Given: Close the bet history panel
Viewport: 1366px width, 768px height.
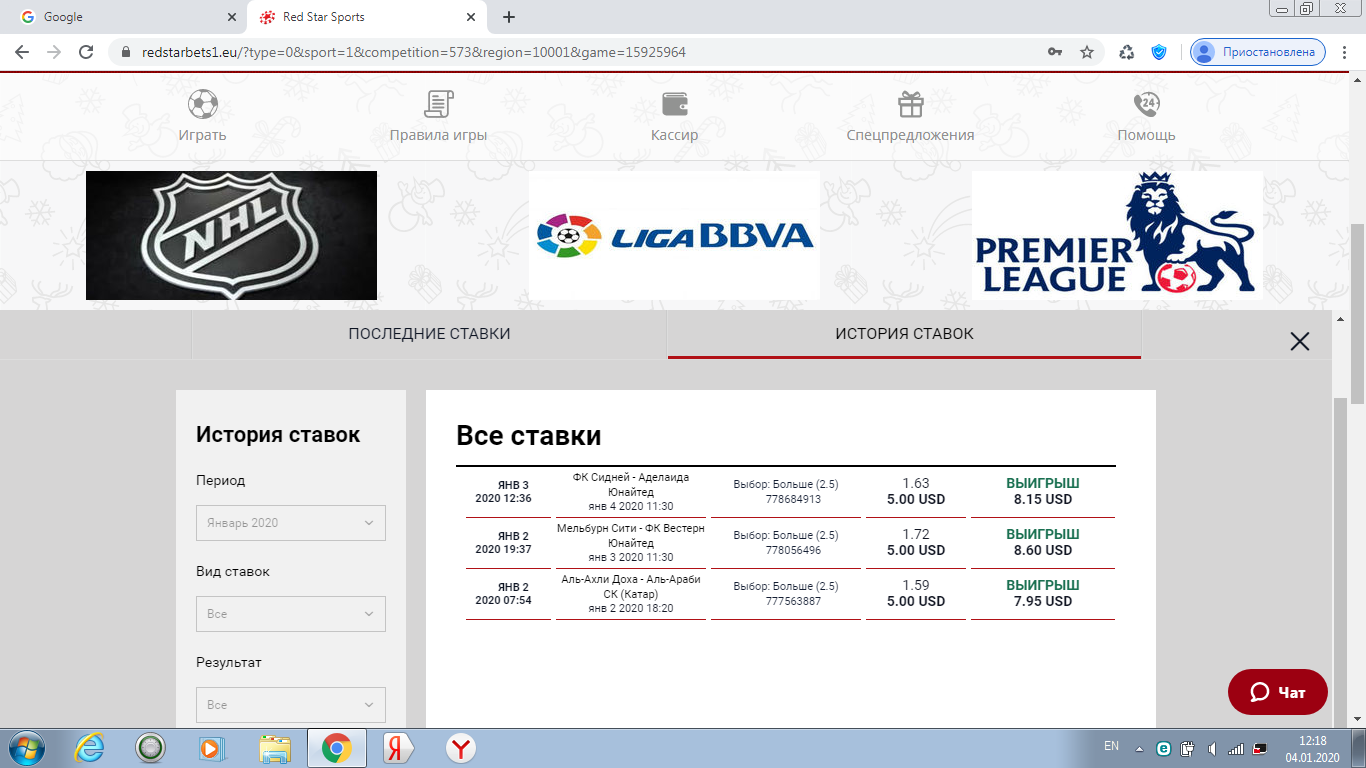Looking at the screenshot, I should point(1299,342).
